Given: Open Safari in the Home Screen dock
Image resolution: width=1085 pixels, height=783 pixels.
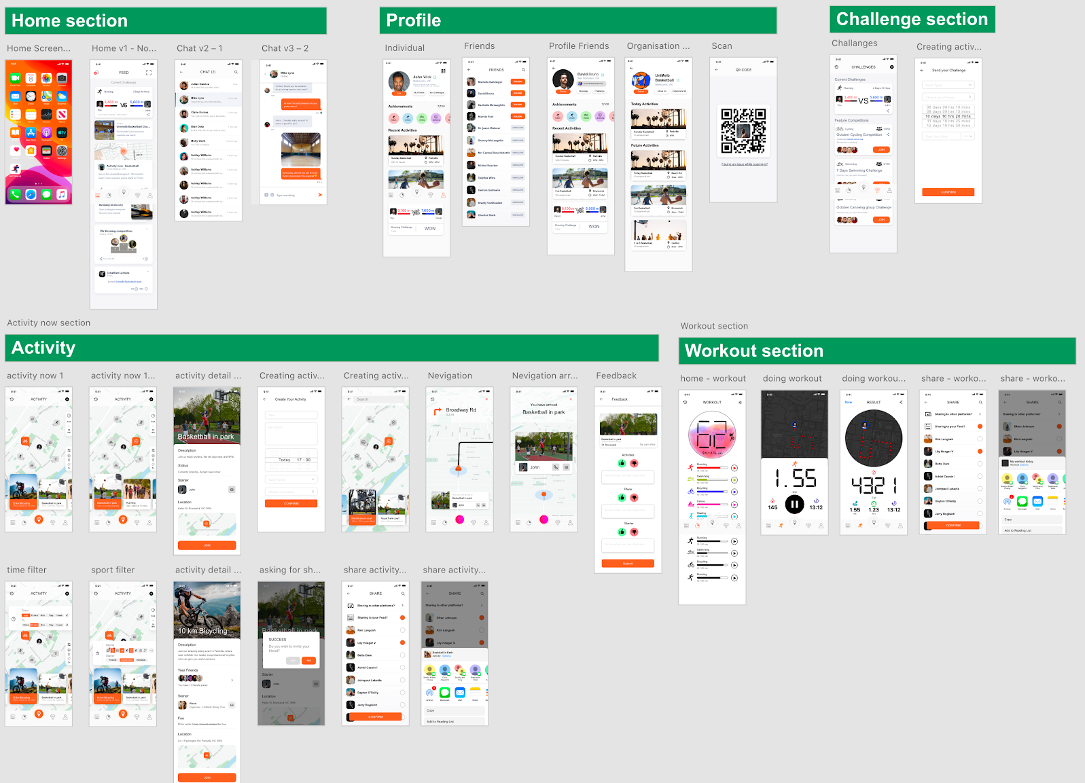Looking at the screenshot, I should (31, 194).
